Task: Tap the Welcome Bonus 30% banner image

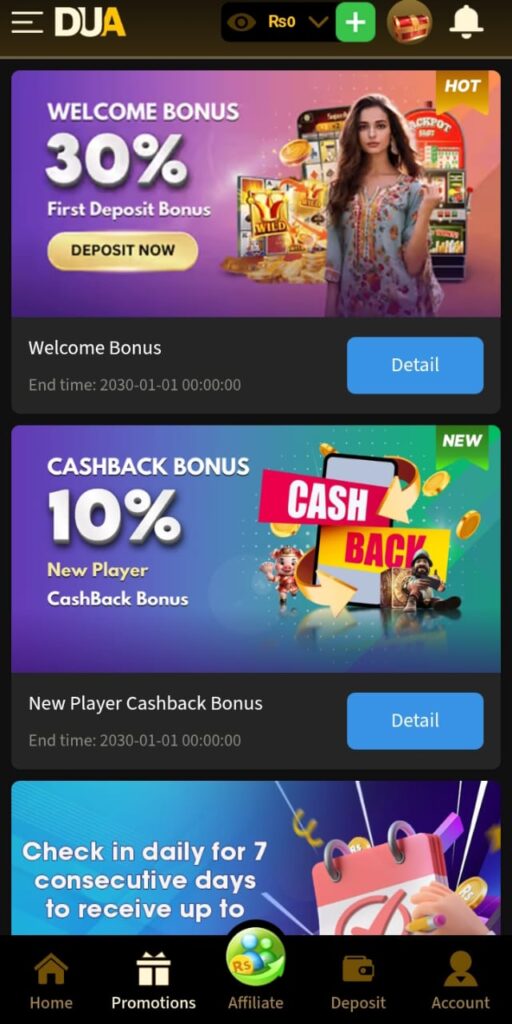Action: pos(256,194)
